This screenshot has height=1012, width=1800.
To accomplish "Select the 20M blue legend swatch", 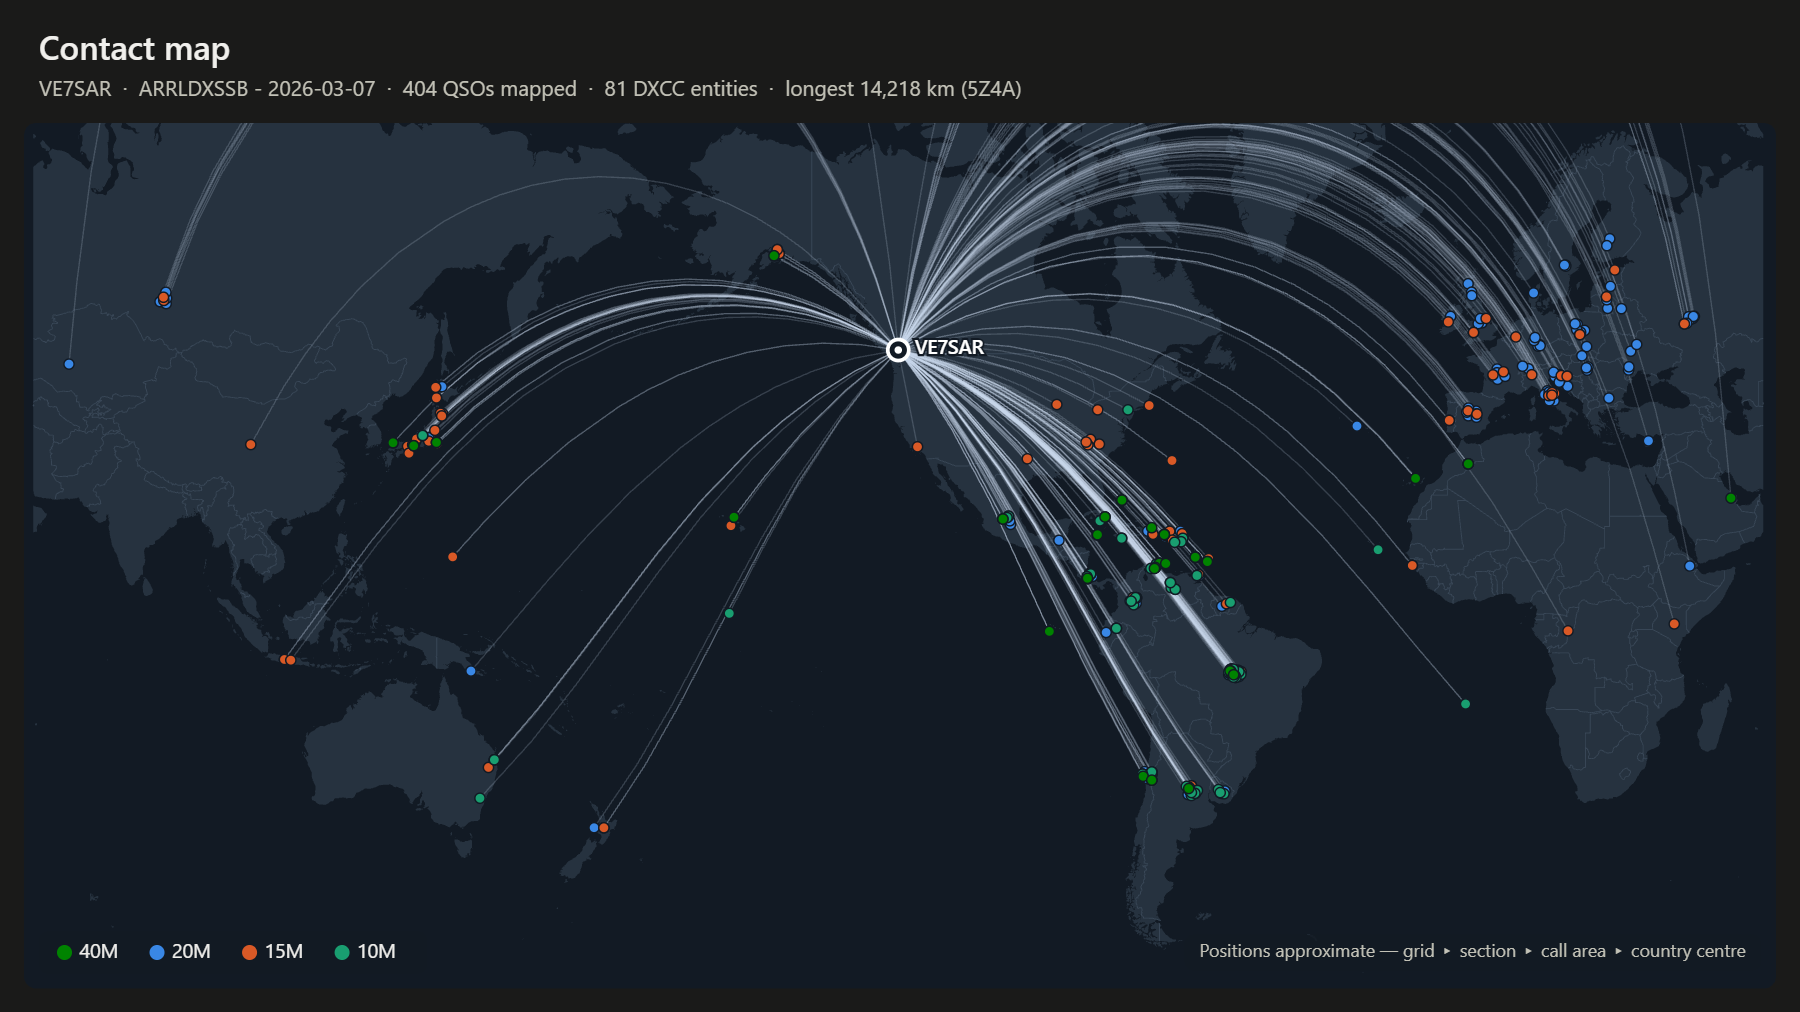I will coord(156,952).
